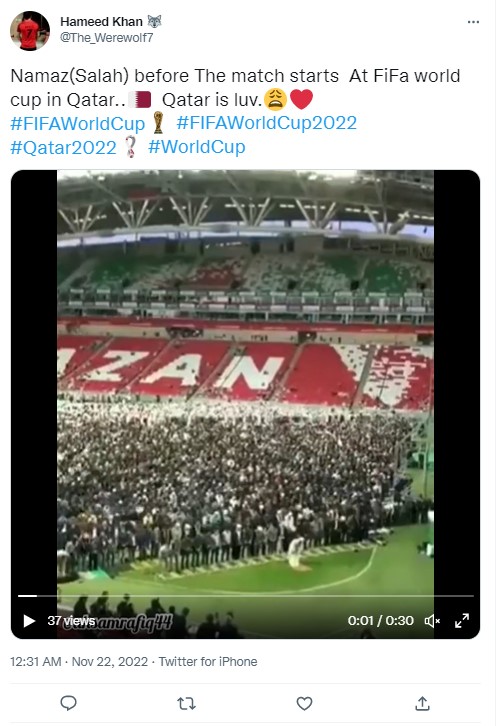Reply to the tweet with comment icon

69,703
